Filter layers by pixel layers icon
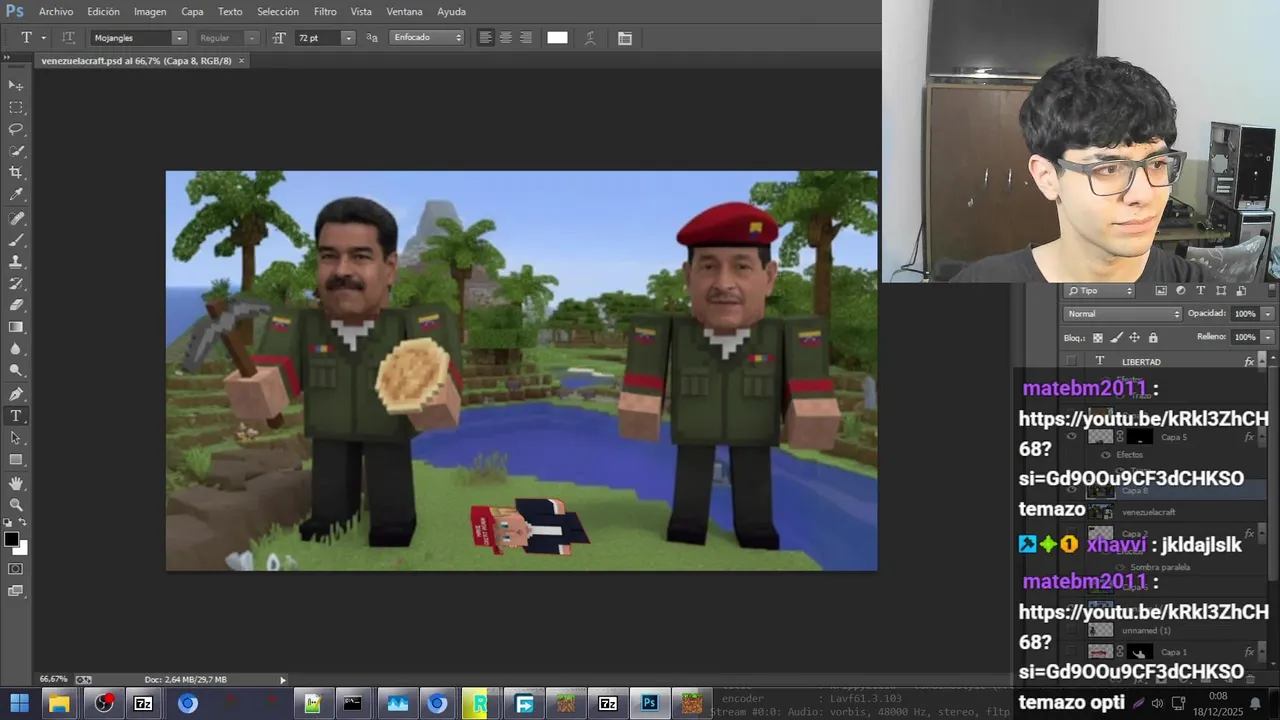The image size is (1280, 720). [1161, 291]
